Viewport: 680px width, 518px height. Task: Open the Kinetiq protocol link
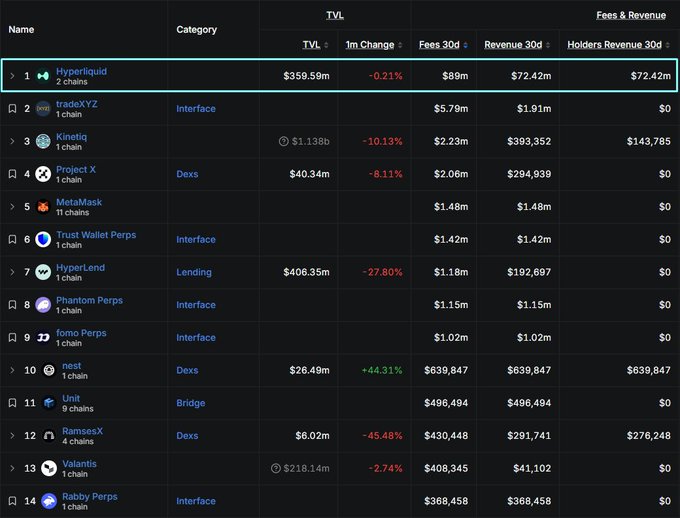(x=72, y=137)
